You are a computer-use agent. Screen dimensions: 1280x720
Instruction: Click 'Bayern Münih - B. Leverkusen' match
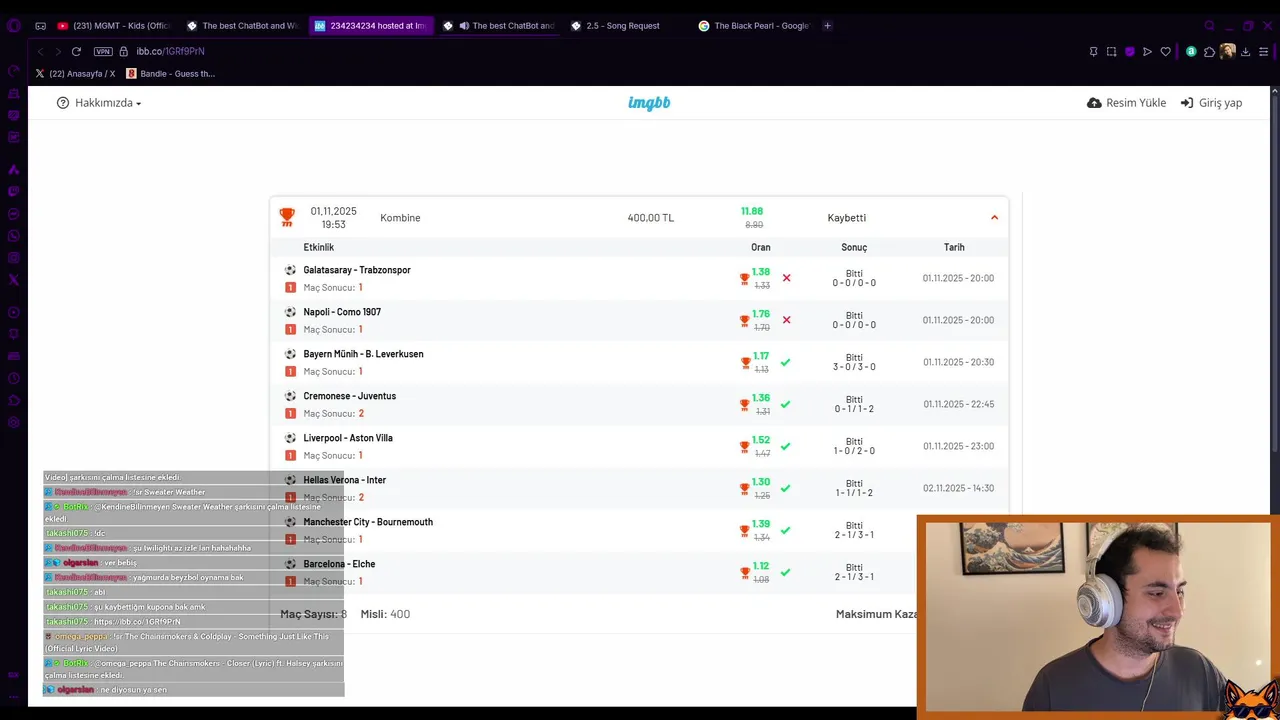coord(363,354)
